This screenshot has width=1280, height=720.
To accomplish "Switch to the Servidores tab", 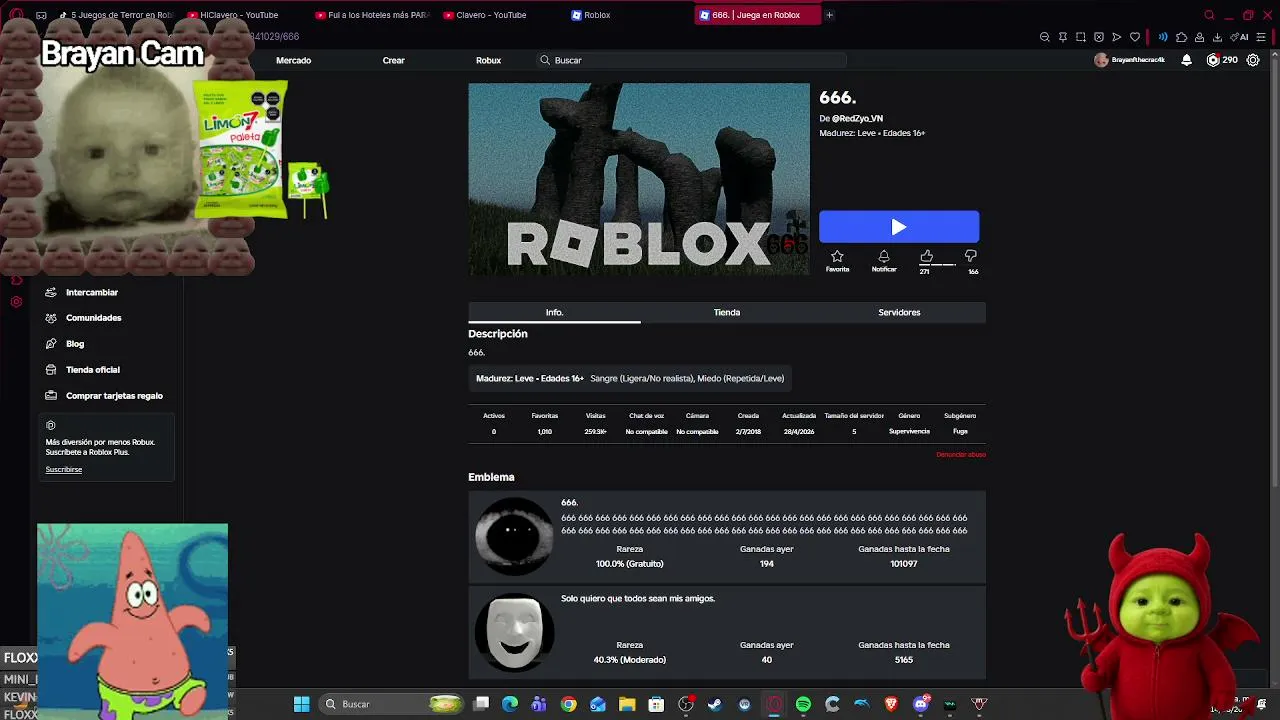I will (899, 312).
